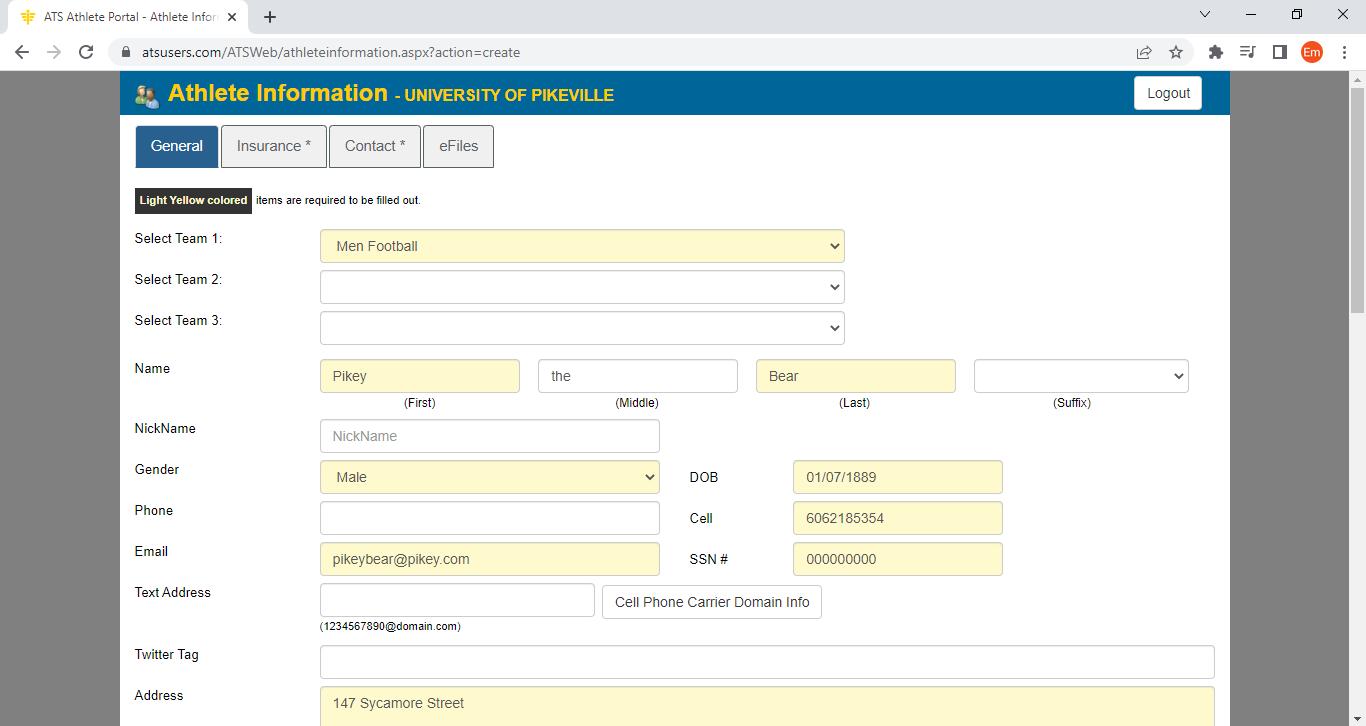Click the browser address bar URL
Viewport: 1366px width, 726px height.
pos(331,52)
